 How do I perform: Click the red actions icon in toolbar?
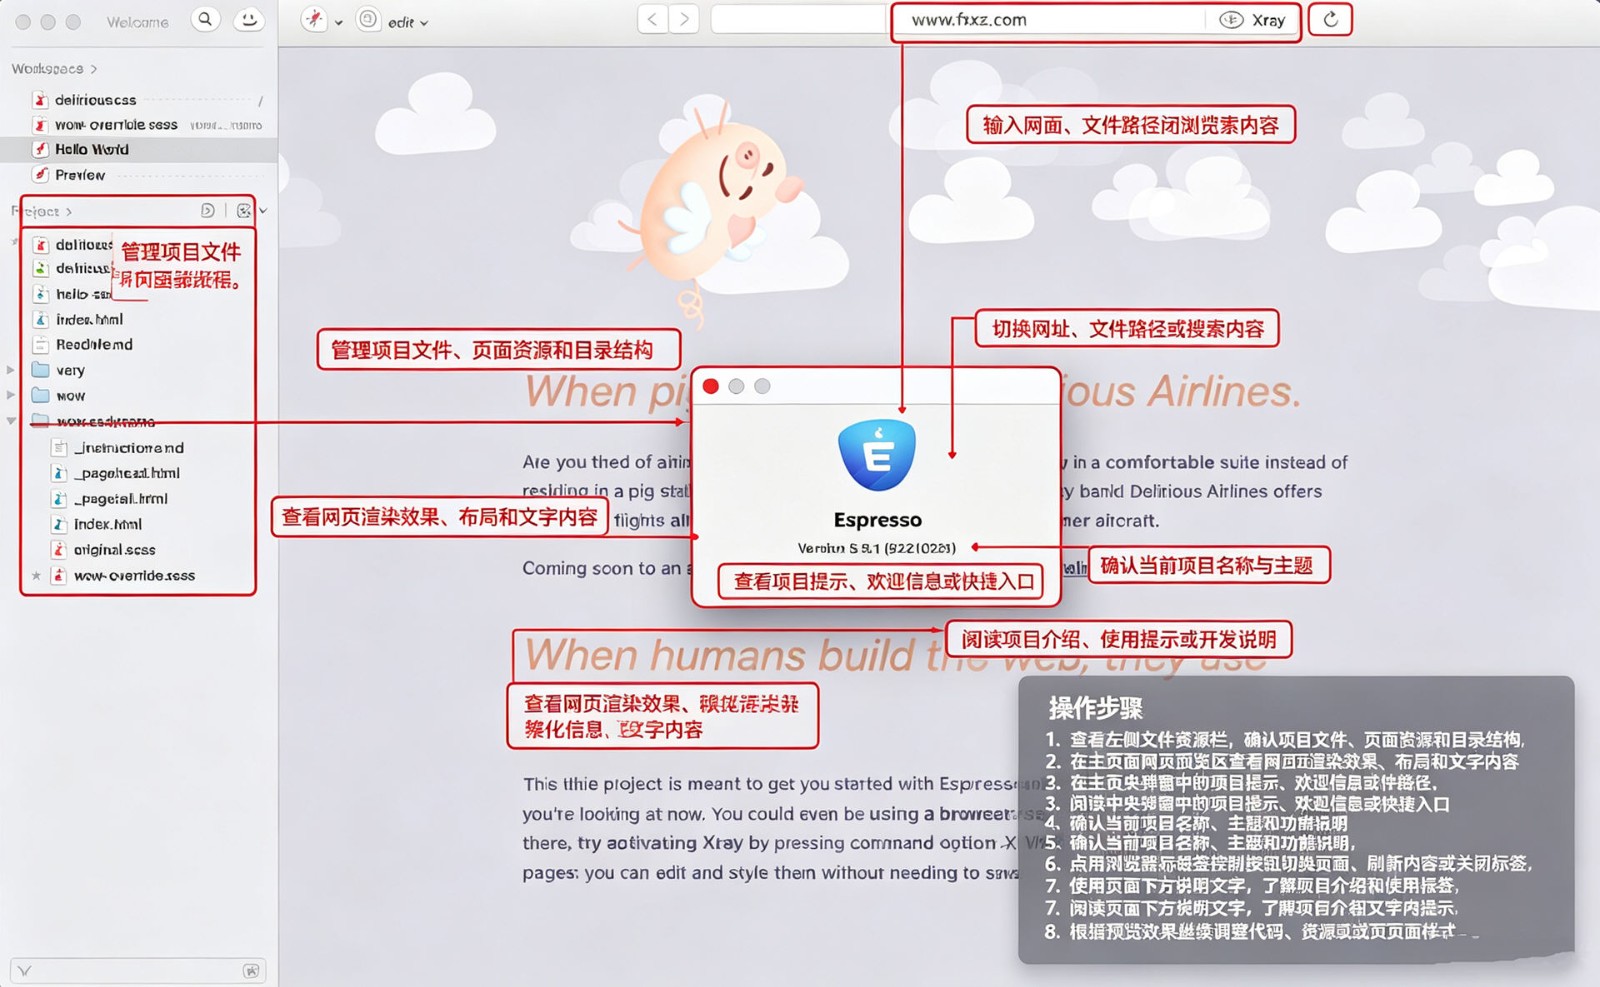[314, 20]
